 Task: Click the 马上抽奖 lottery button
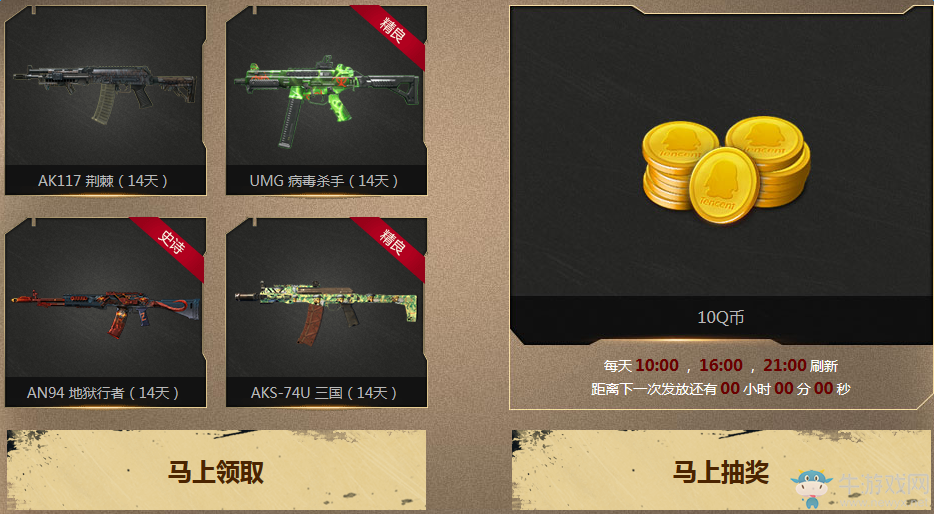721,471
